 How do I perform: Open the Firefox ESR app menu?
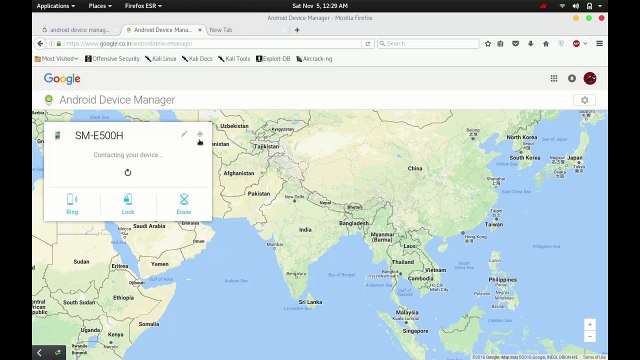click(x=143, y=6)
